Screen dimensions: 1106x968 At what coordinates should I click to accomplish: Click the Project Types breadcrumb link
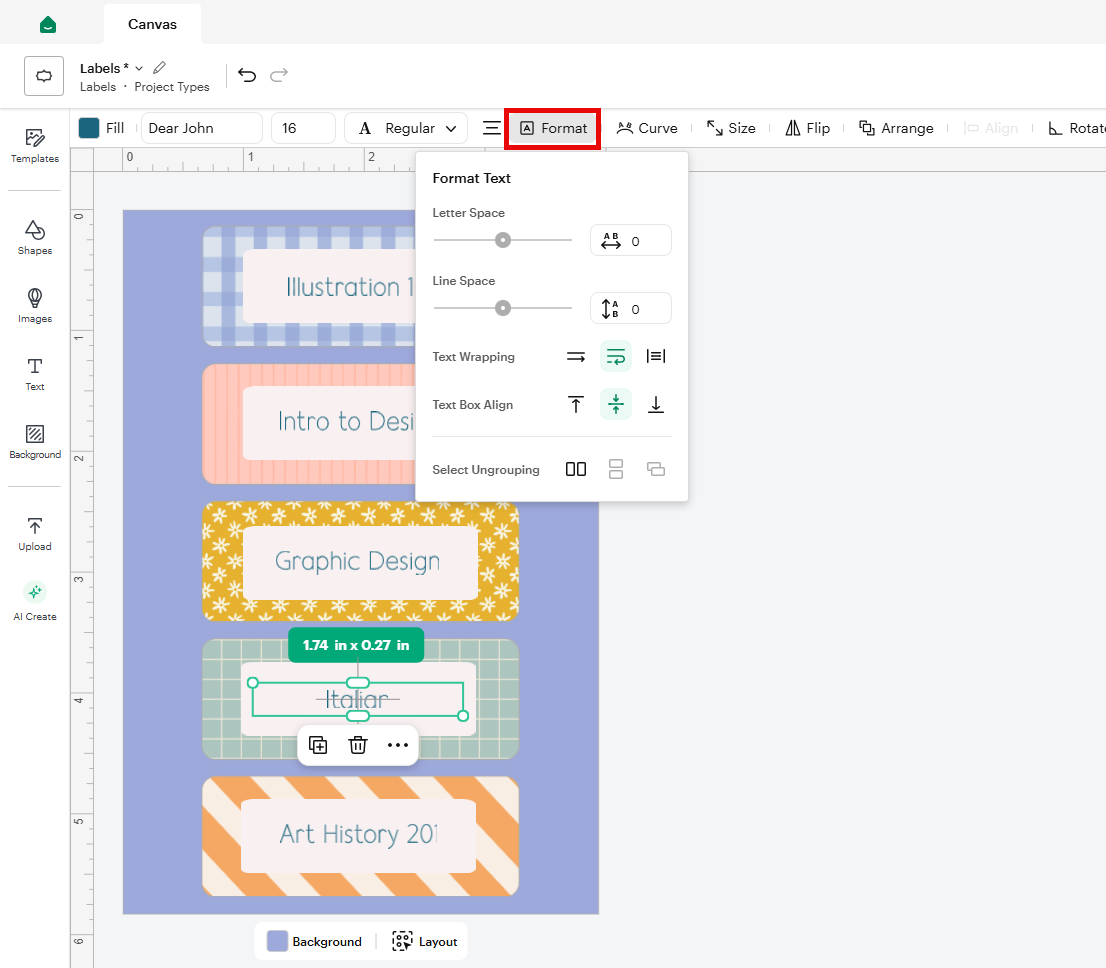[x=172, y=87]
